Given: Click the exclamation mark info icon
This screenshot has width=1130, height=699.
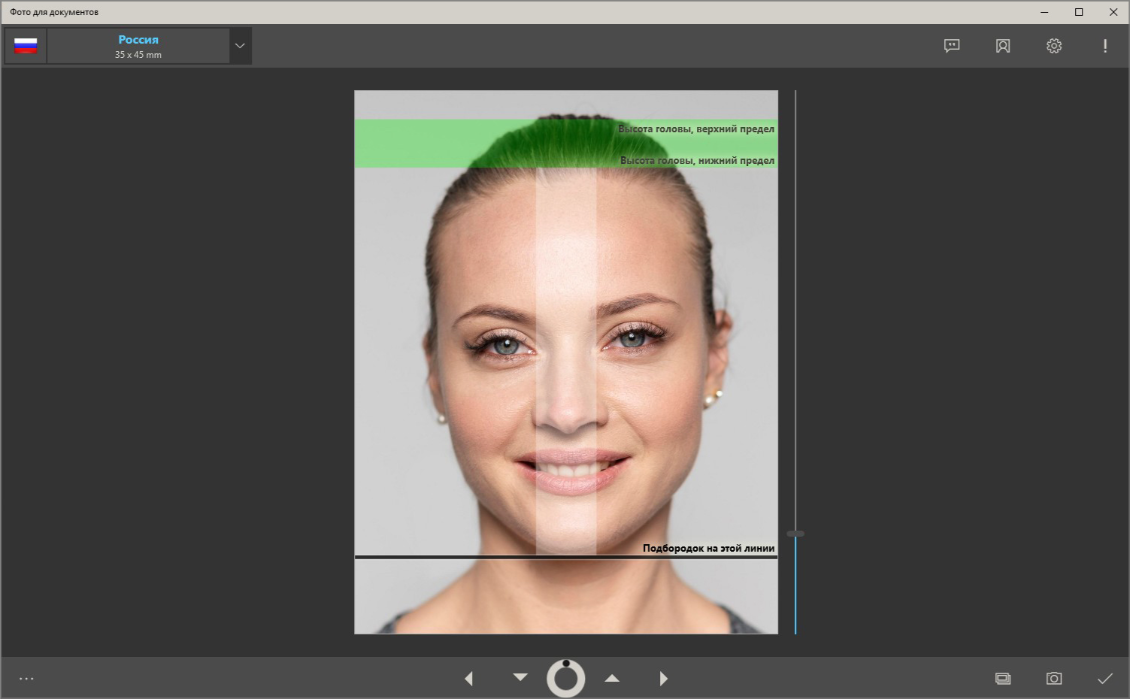Looking at the screenshot, I should click(1105, 46).
